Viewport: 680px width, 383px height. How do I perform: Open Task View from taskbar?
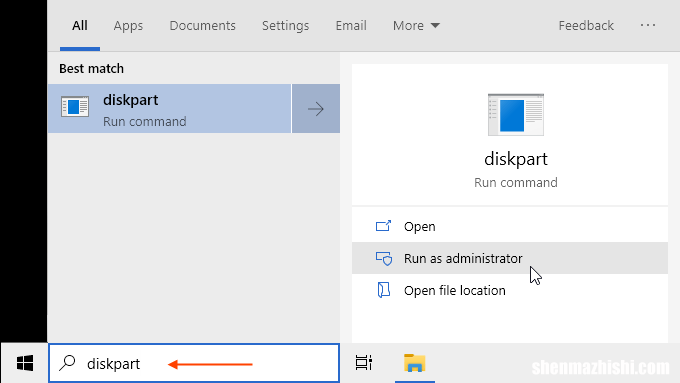[x=363, y=363]
